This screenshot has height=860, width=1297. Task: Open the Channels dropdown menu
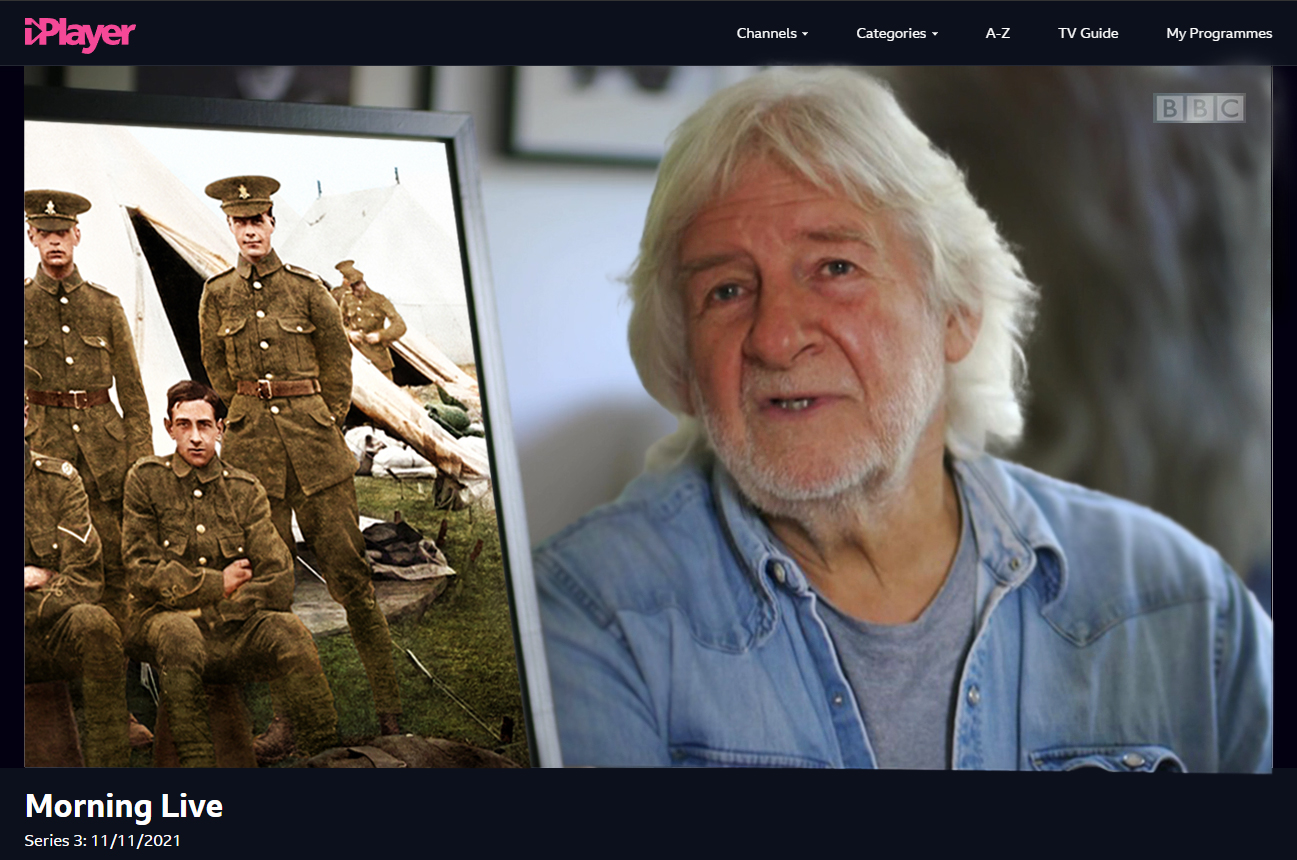[772, 33]
